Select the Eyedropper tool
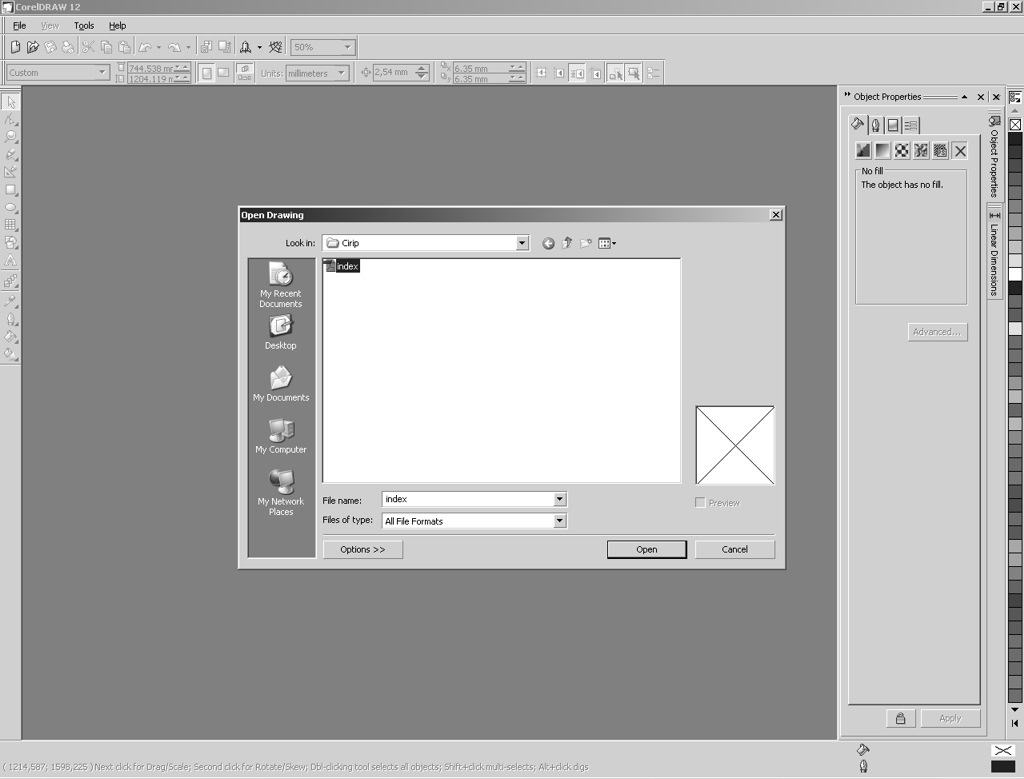Viewport: 1024px width, 779px height. click(10, 301)
